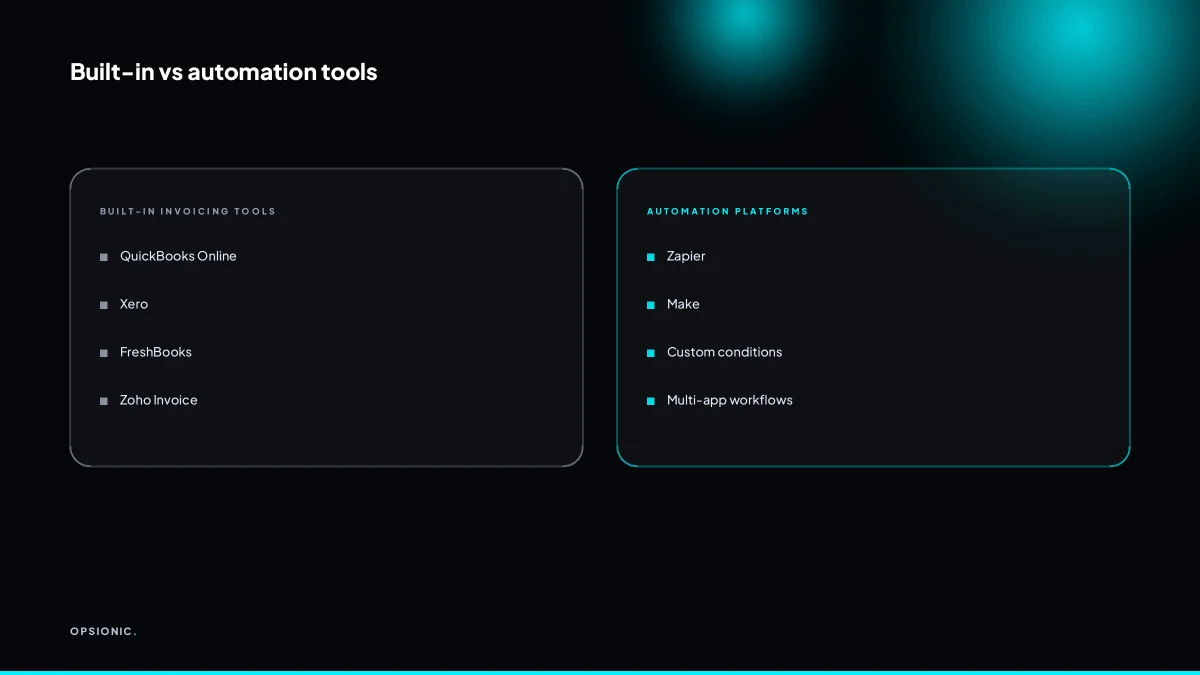Click the gray bullet beside Xero

[104, 306]
